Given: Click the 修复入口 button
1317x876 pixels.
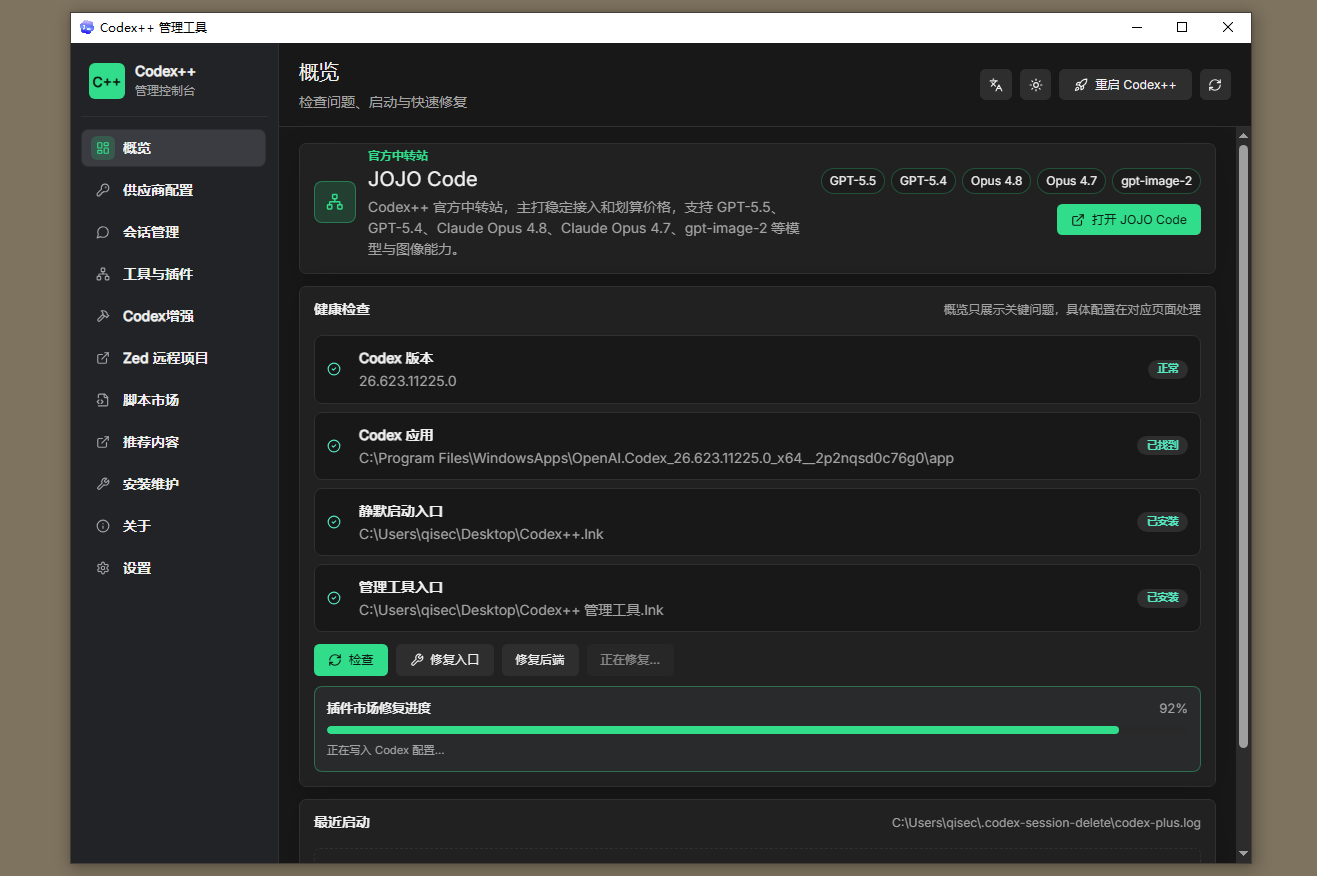Looking at the screenshot, I should 445,660.
